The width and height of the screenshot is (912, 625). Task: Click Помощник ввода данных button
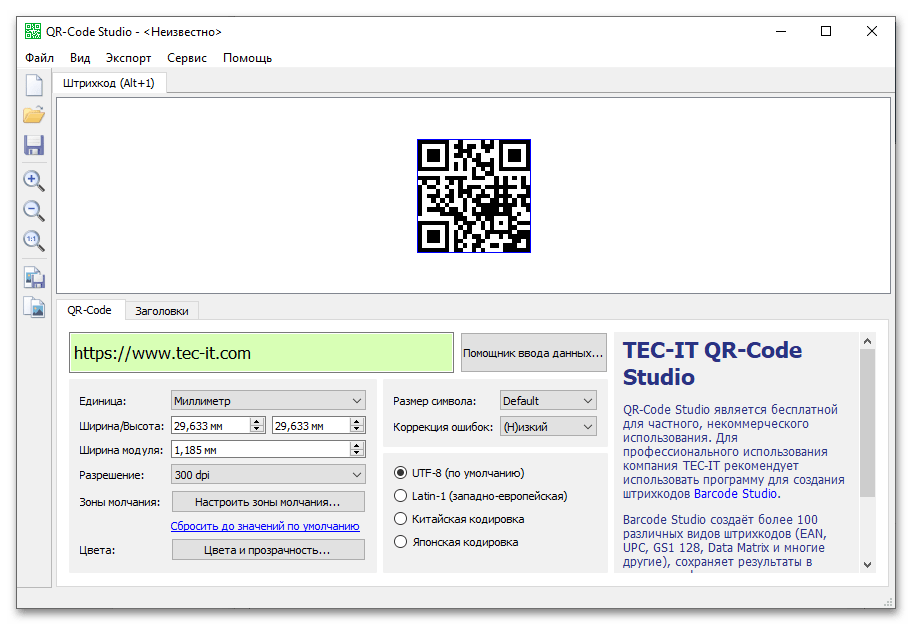pos(533,353)
